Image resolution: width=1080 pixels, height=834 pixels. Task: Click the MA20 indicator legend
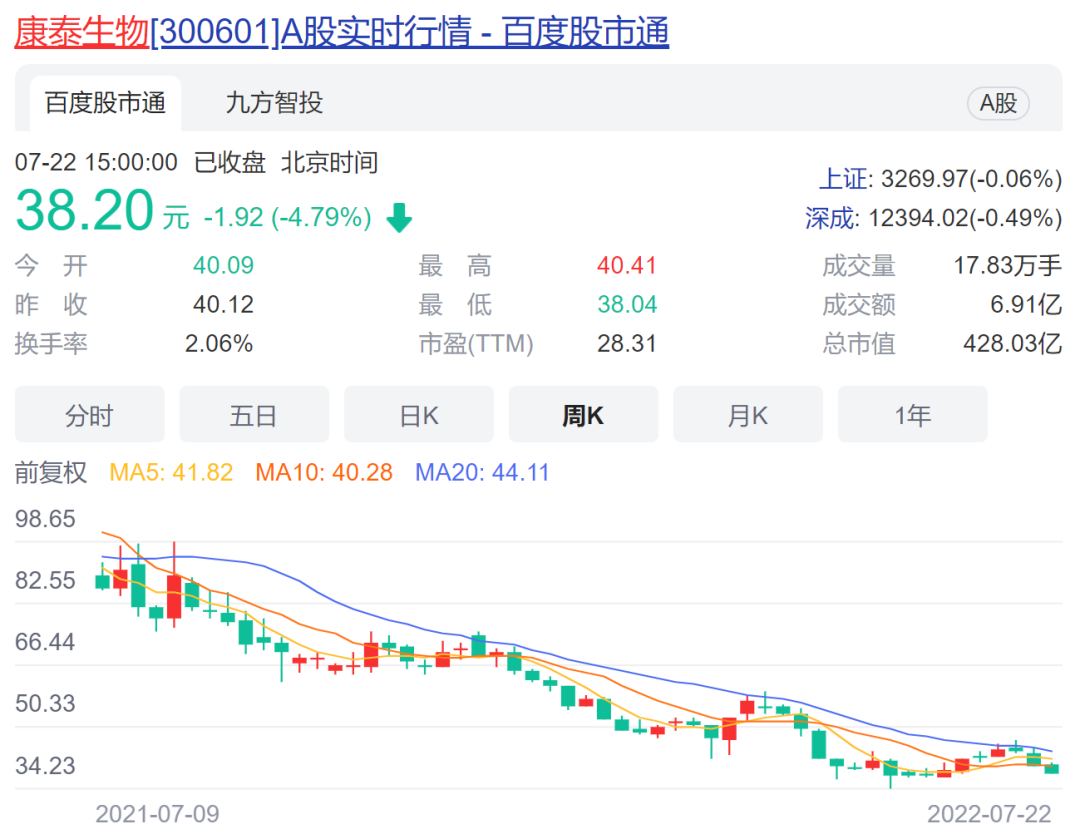point(482,473)
